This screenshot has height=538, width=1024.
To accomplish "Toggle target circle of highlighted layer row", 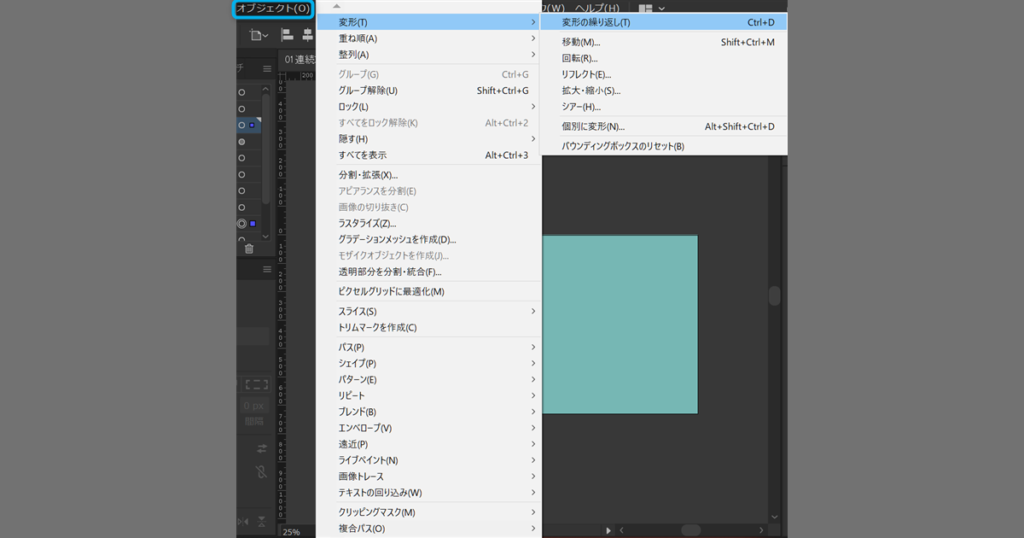I will pos(242,125).
